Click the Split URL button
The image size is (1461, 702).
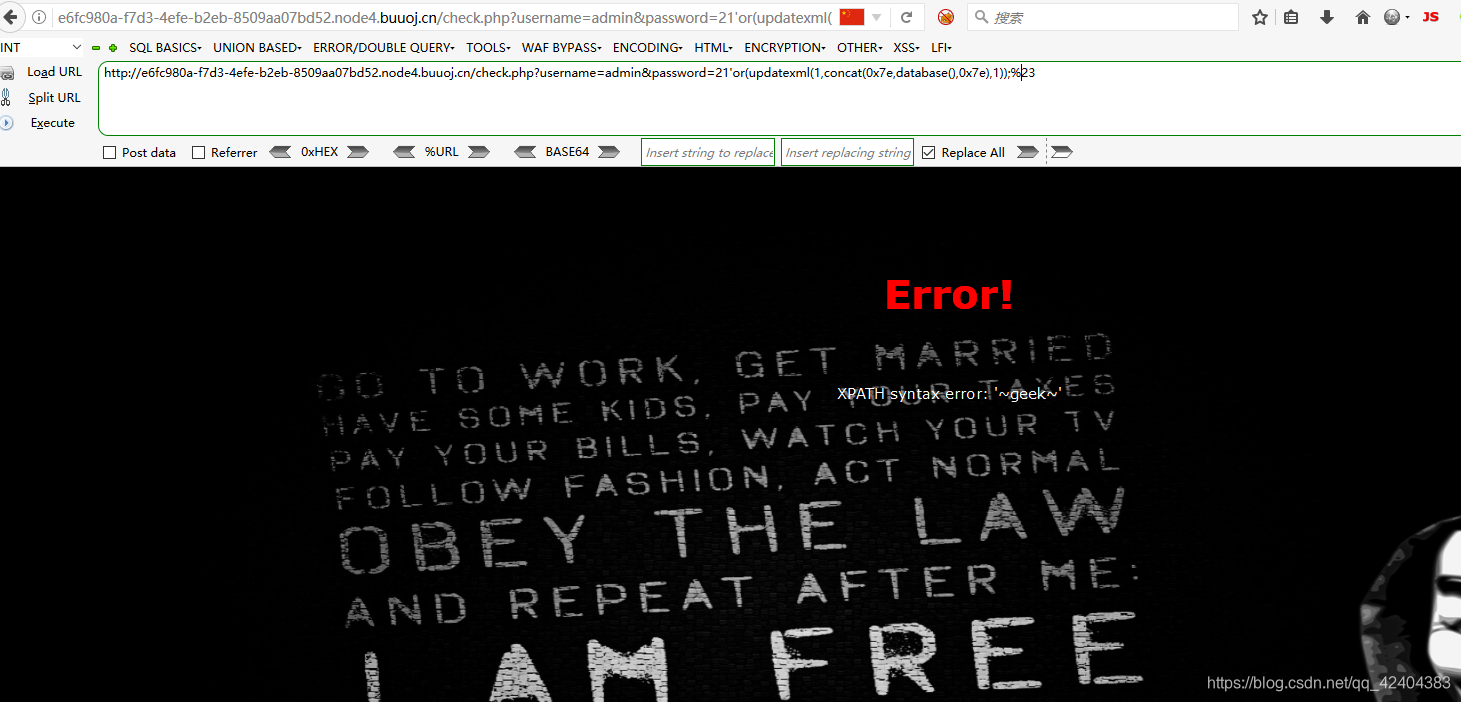pyautogui.click(x=54, y=97)
